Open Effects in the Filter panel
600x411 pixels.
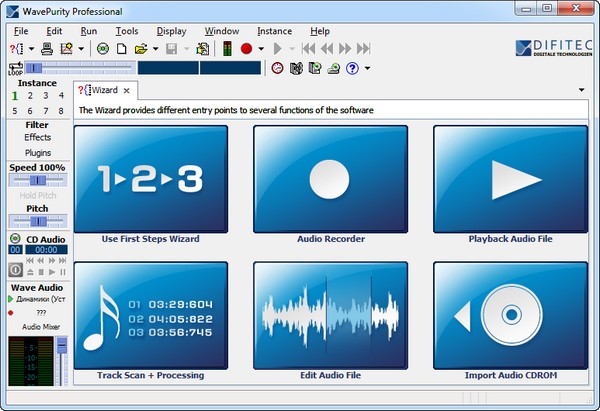[x=37, y=137]
